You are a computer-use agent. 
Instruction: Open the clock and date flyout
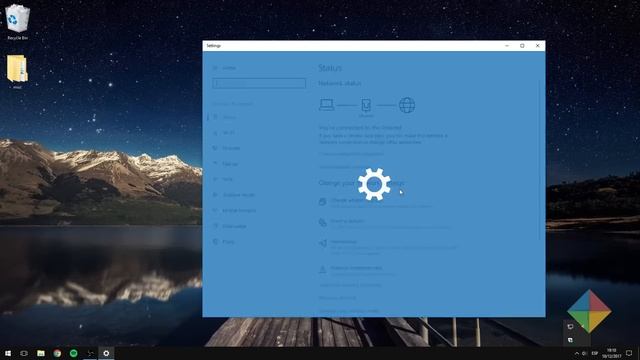click(x=611, y=353)
